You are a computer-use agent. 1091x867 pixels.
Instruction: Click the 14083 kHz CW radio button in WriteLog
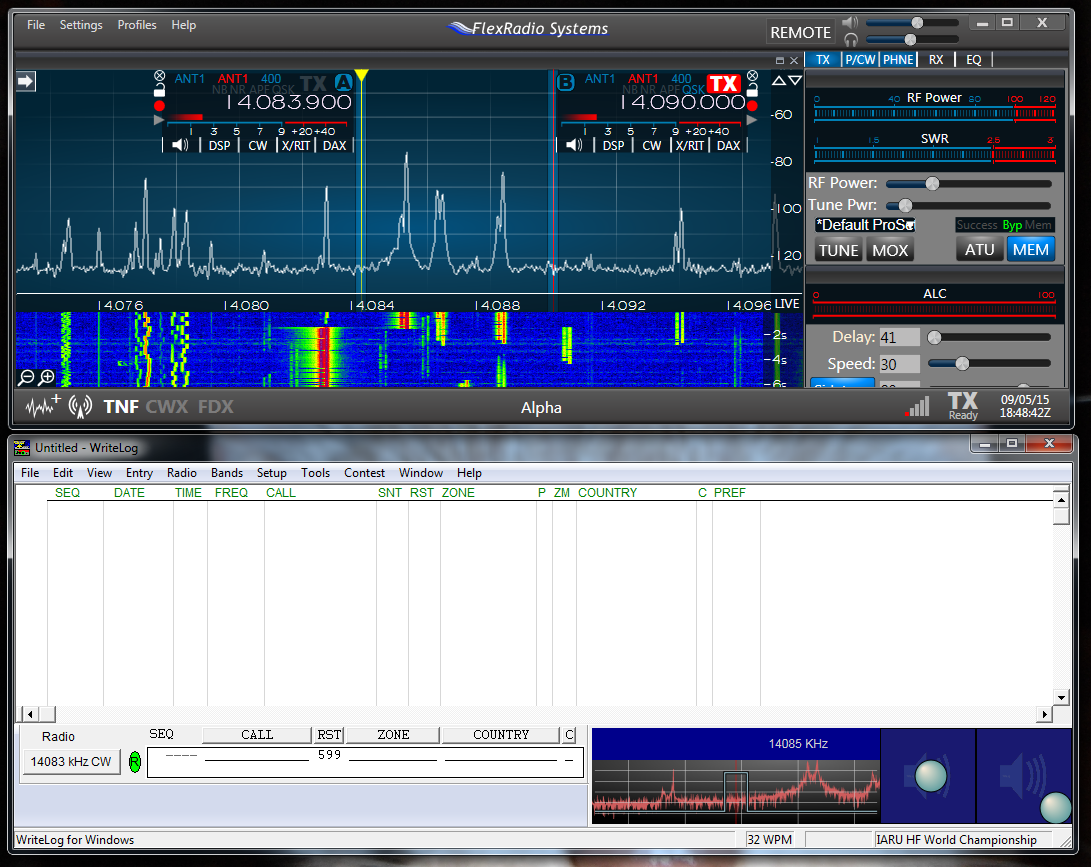(71, 762)
